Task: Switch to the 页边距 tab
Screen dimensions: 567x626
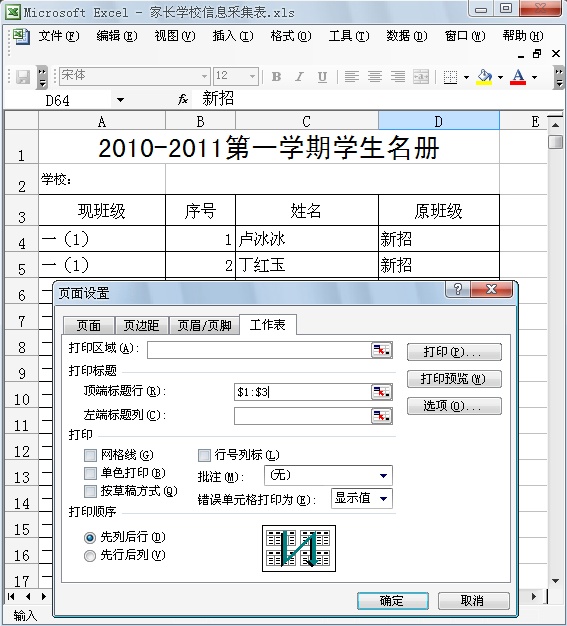Action: point(141,325)
